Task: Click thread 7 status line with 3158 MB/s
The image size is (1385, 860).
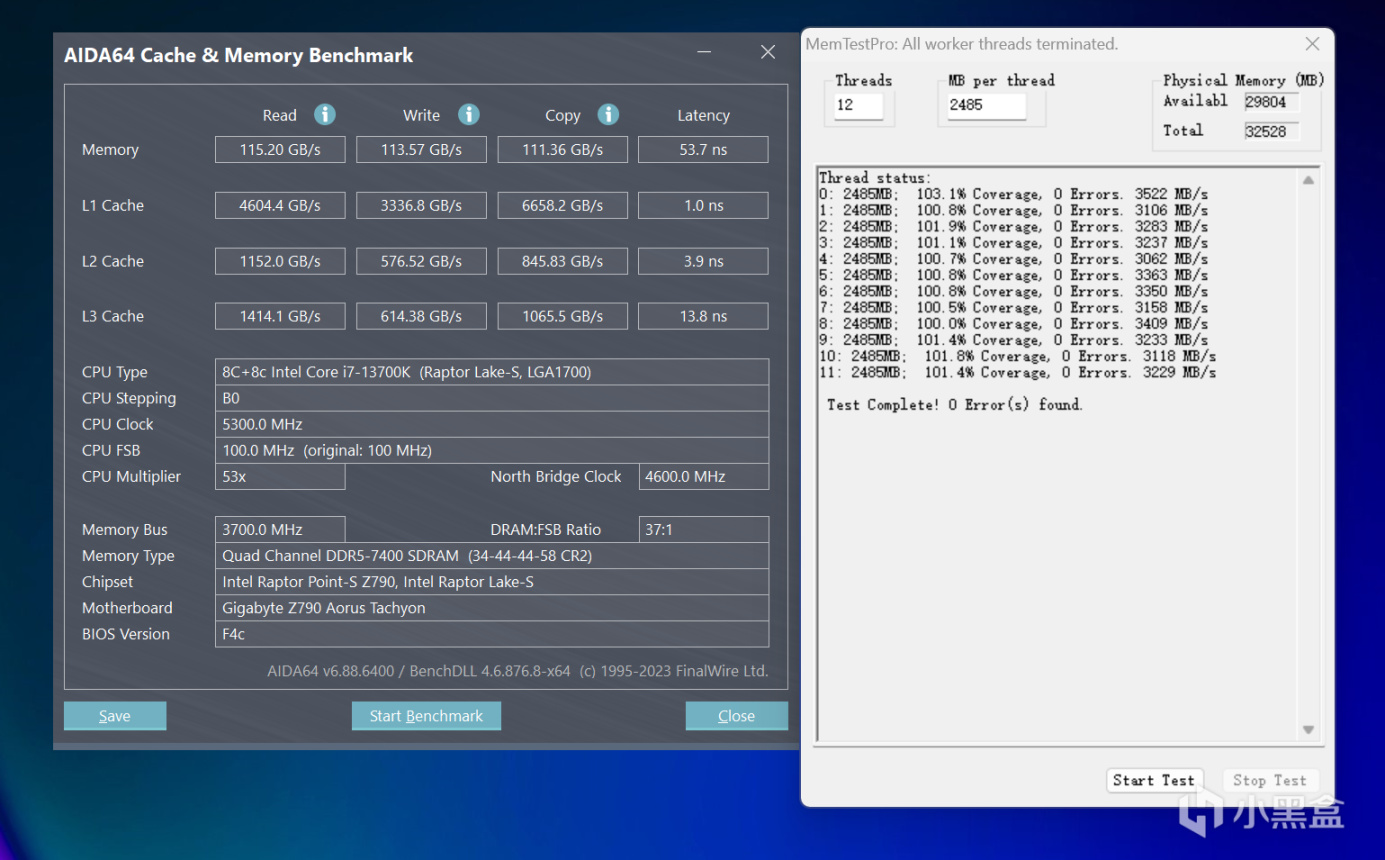Action: pos(1013,307)
